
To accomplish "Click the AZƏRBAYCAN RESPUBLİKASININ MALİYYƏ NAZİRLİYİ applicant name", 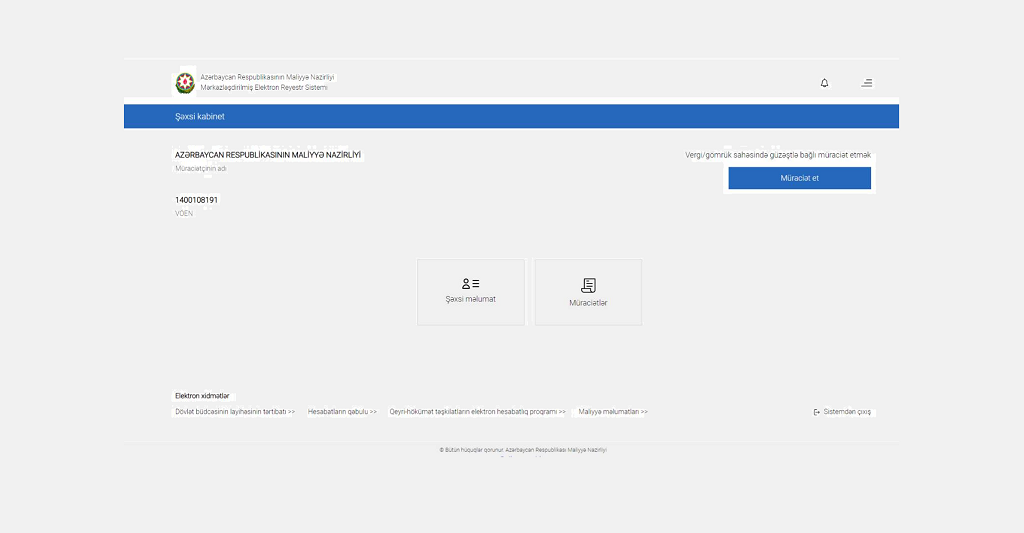I will [x=268, y=155].
